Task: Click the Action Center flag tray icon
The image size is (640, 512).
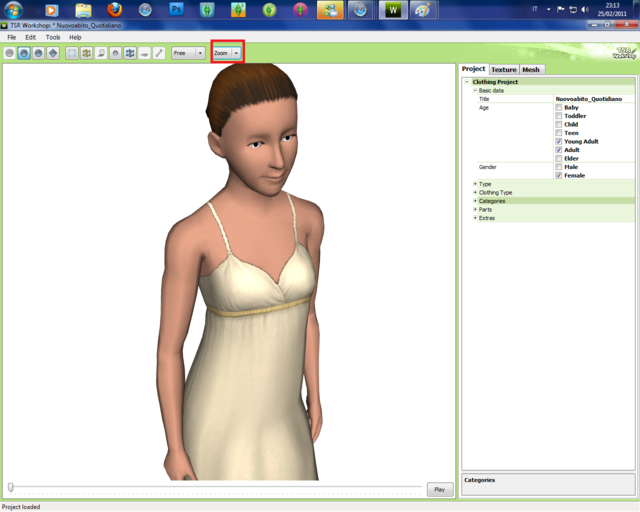Action: pos(561,9)
